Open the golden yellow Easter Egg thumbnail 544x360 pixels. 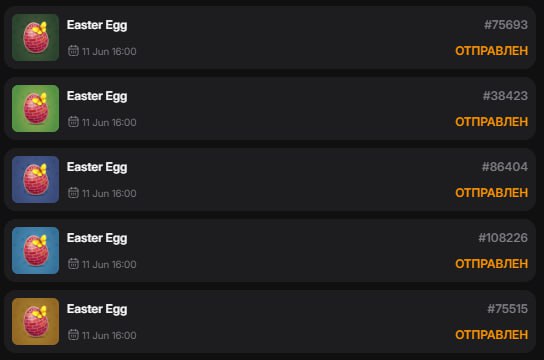coord(35,322)
